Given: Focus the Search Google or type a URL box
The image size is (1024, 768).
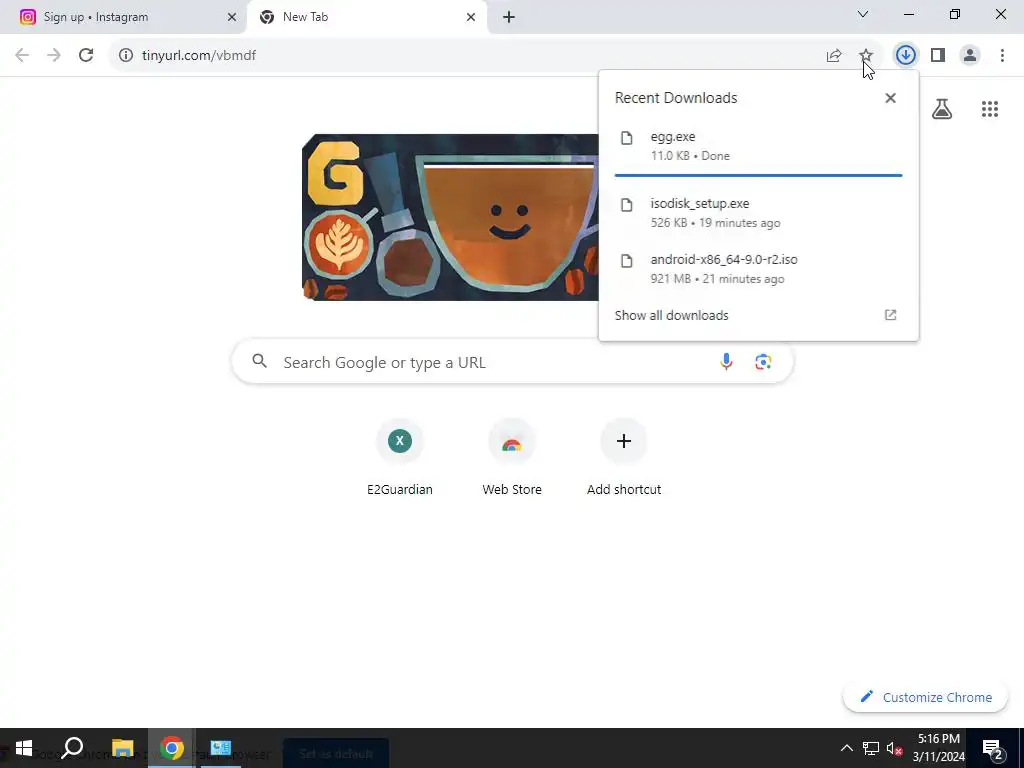Looking at the screenshot, I should [513, 362].
